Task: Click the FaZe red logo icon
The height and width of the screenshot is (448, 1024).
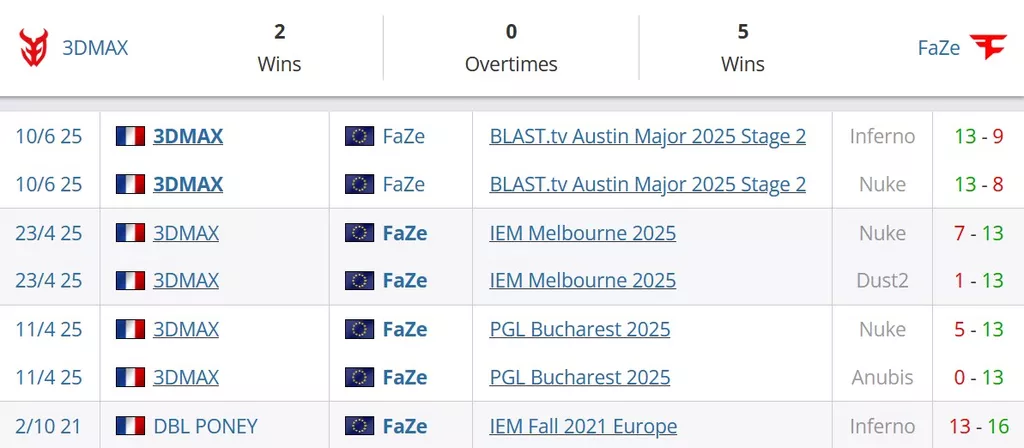Action: (988, 47)
